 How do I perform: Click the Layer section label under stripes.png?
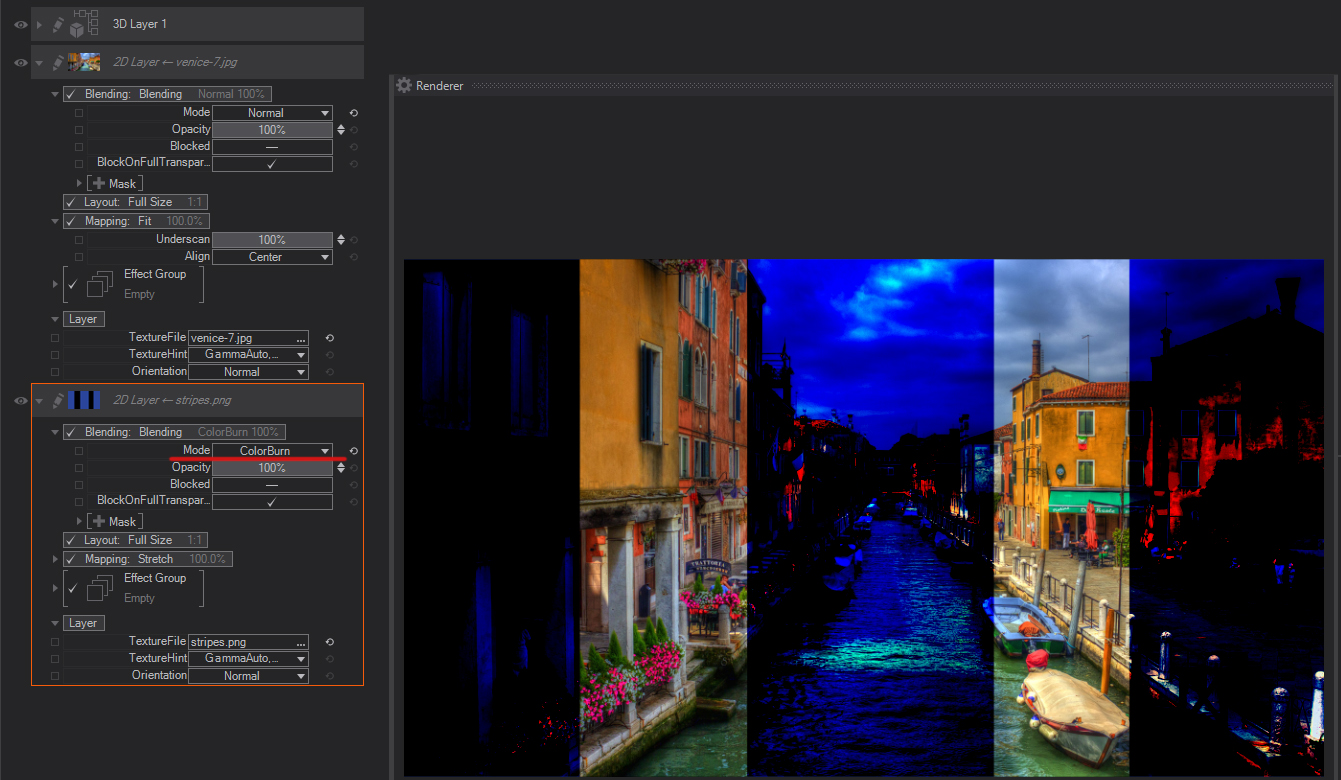tap(83, 623)
